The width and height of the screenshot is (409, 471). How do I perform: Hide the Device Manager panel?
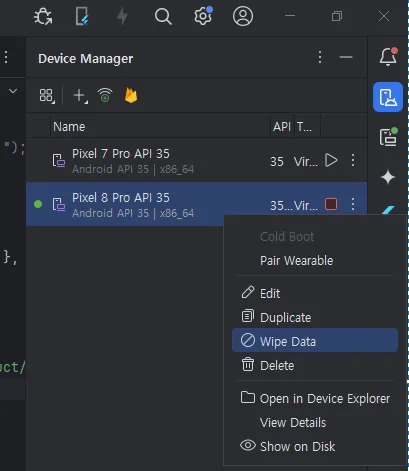346,57
